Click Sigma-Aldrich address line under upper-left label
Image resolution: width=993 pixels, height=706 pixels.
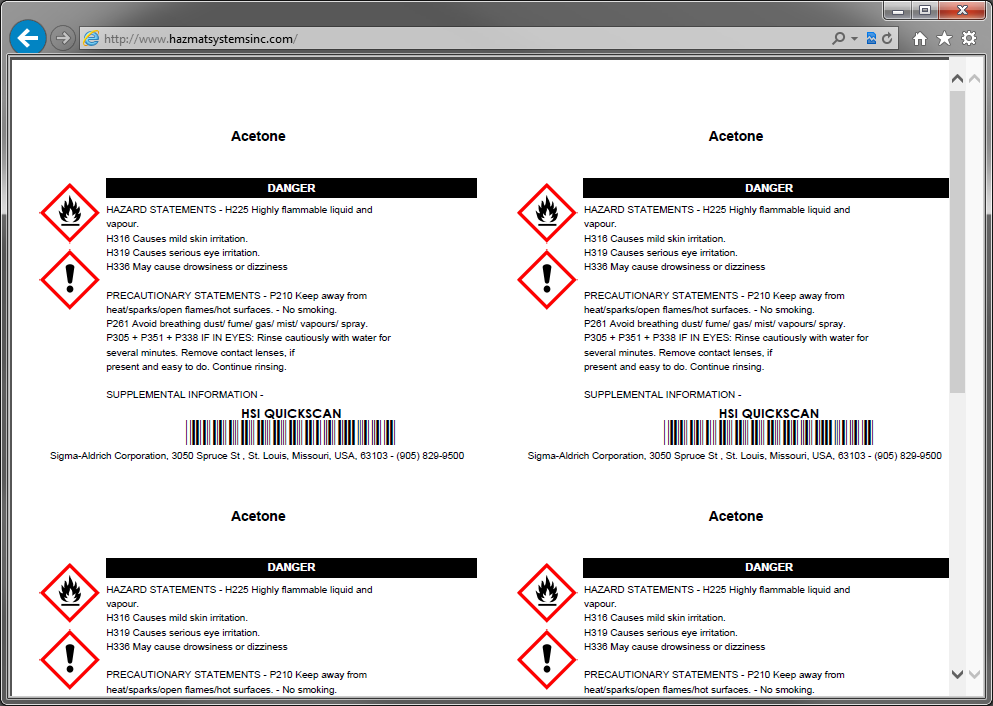[257, 456]
